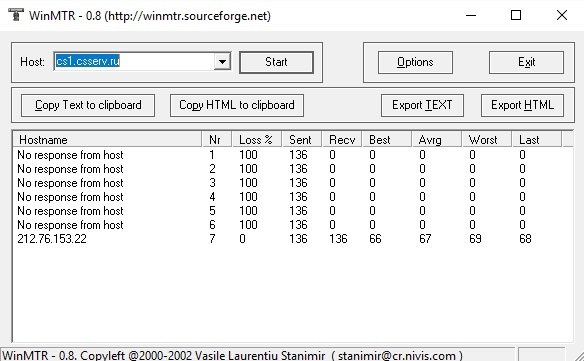Click the Export HTML button
The height and width of the screenshot is (361, 584).
(x=522, y=105)
